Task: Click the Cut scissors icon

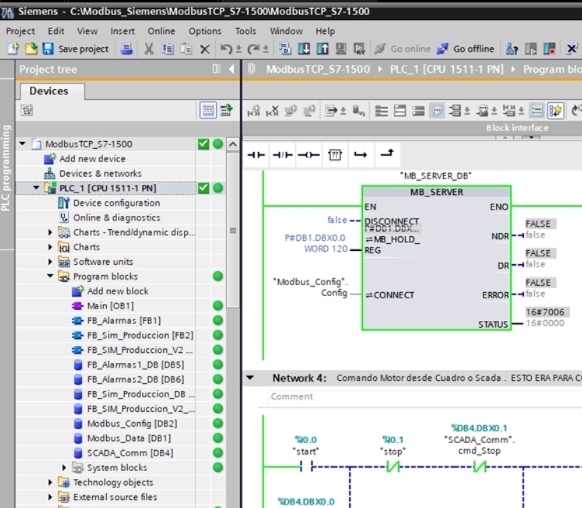Action: (x=149, y=49)
